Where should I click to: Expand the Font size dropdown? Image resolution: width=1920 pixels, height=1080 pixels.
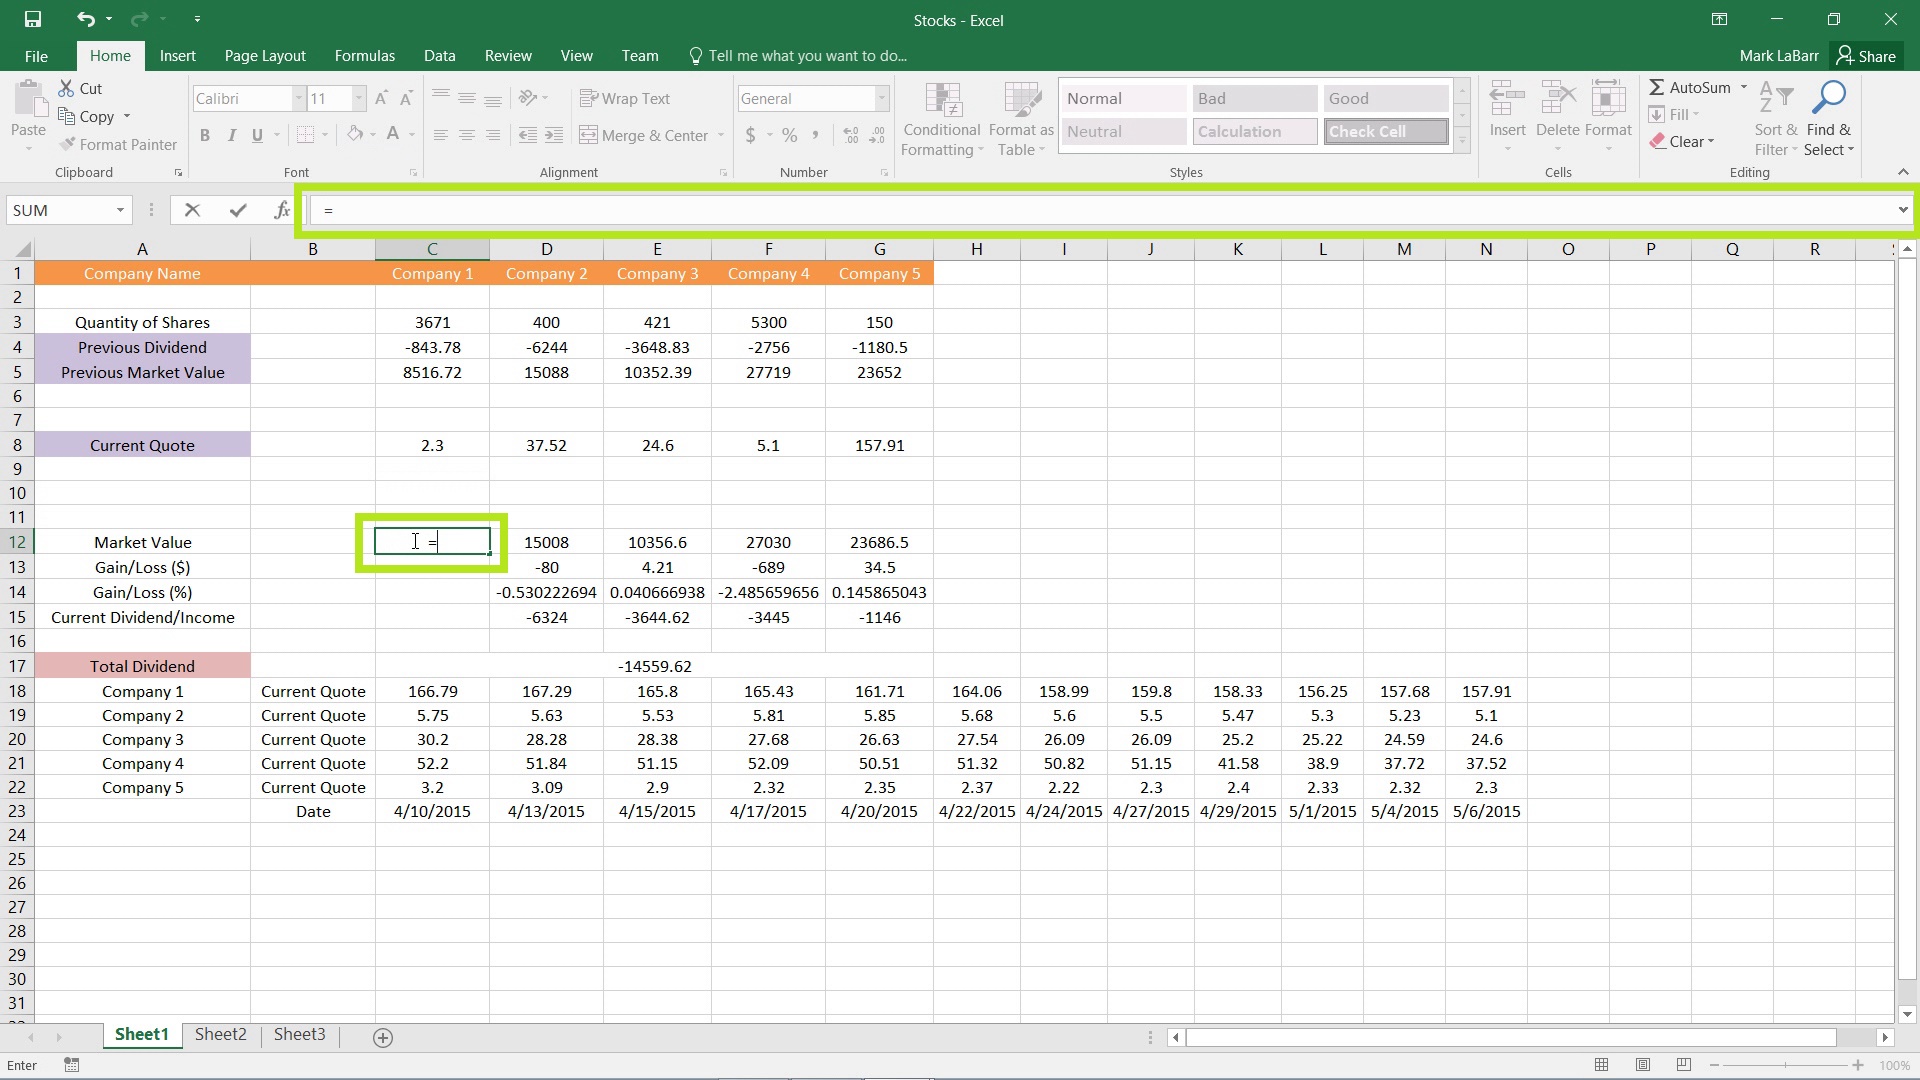357,98
